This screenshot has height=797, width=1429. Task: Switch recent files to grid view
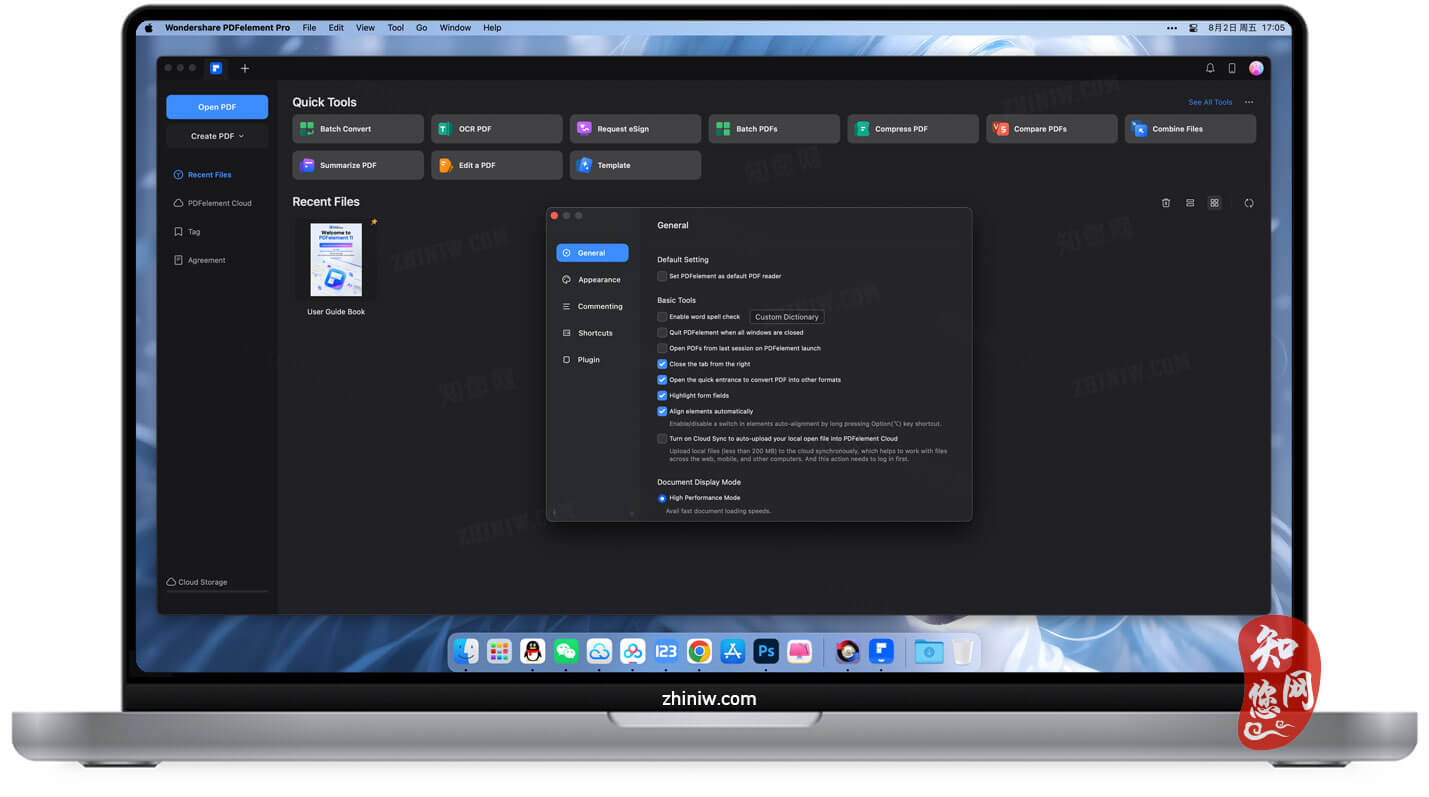pyautogui.click(x=1215, y=203)
